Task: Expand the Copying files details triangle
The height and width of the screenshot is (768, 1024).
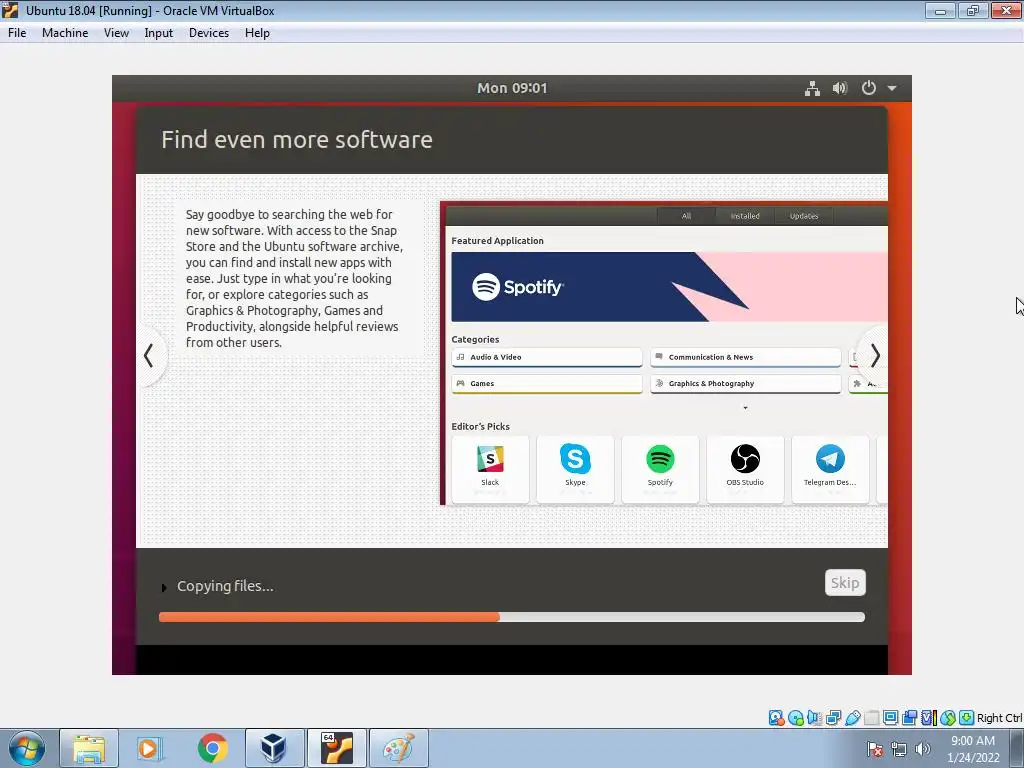Action: tap(164, 588)
